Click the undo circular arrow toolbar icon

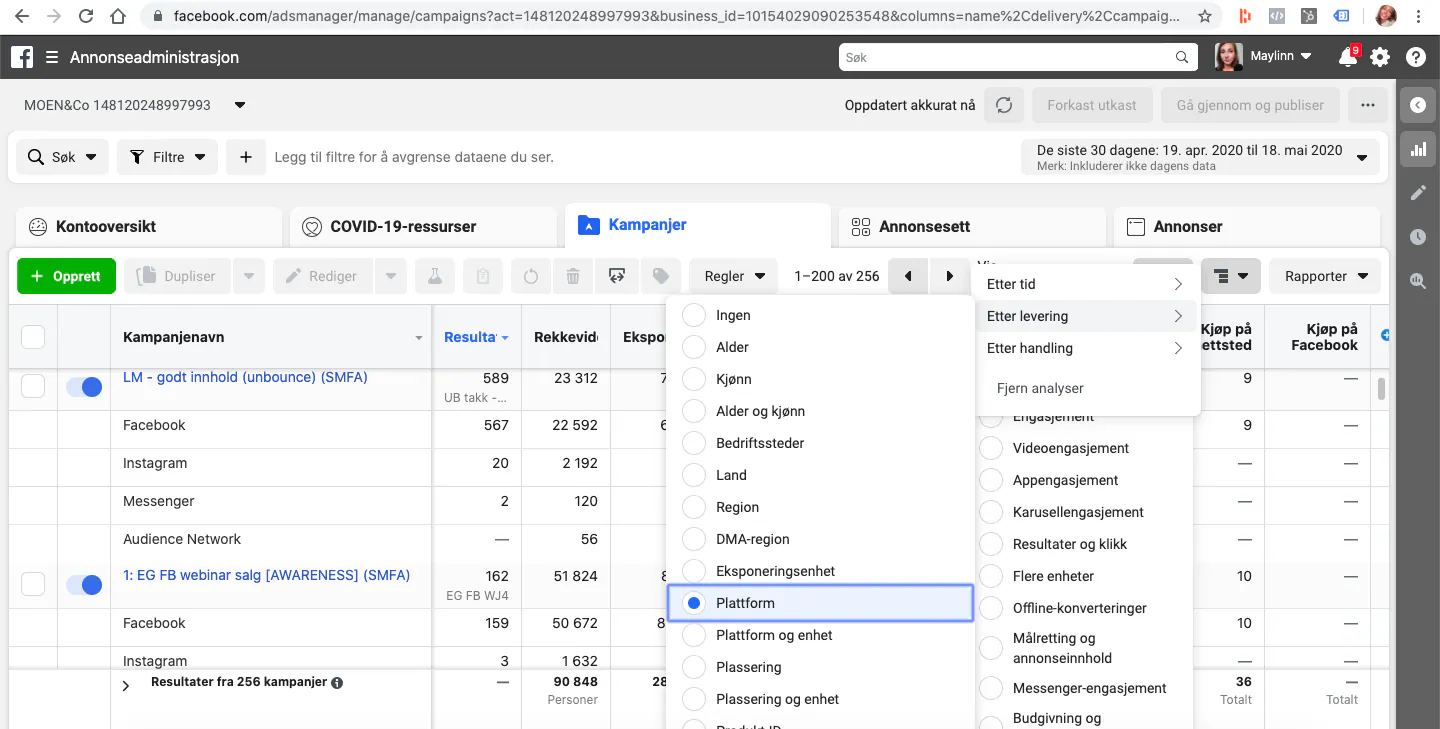[531, 276]
